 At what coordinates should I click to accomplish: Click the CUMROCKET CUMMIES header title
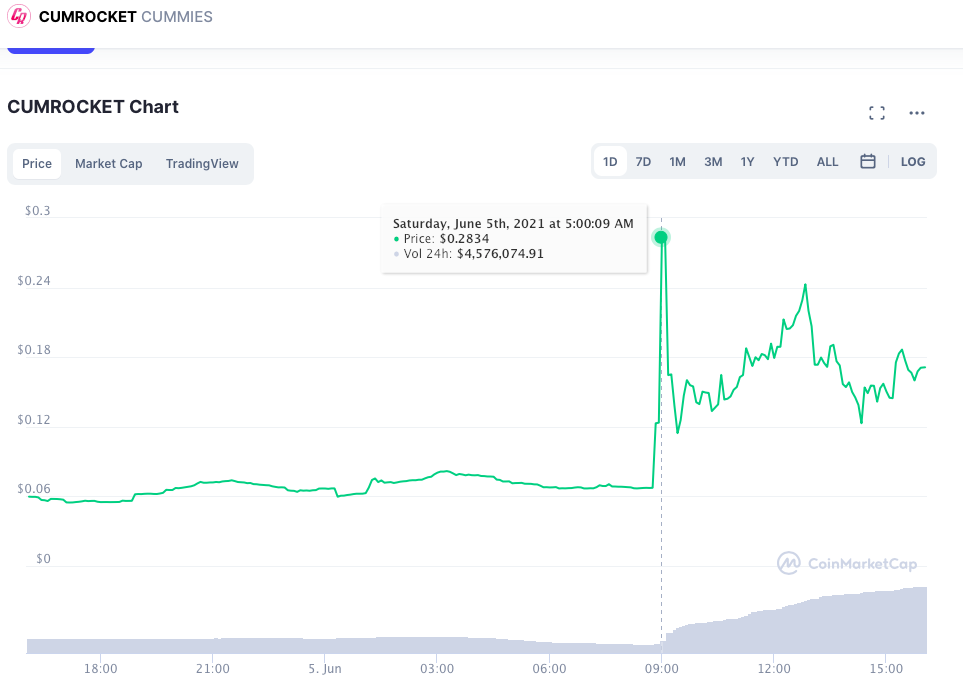click(x=125, y=17)
